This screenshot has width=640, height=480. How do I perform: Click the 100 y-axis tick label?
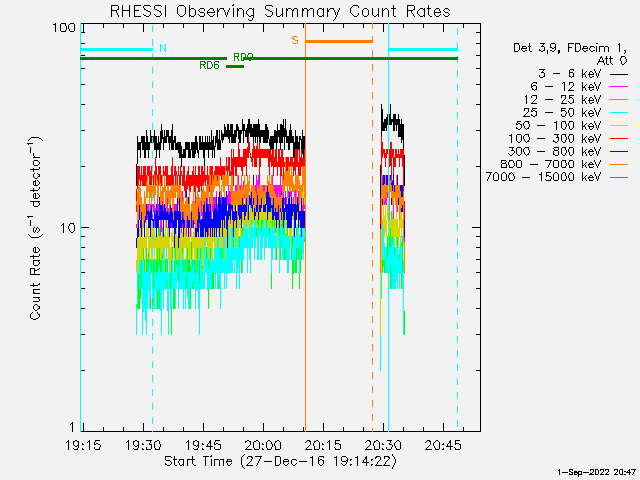(64, 28)
